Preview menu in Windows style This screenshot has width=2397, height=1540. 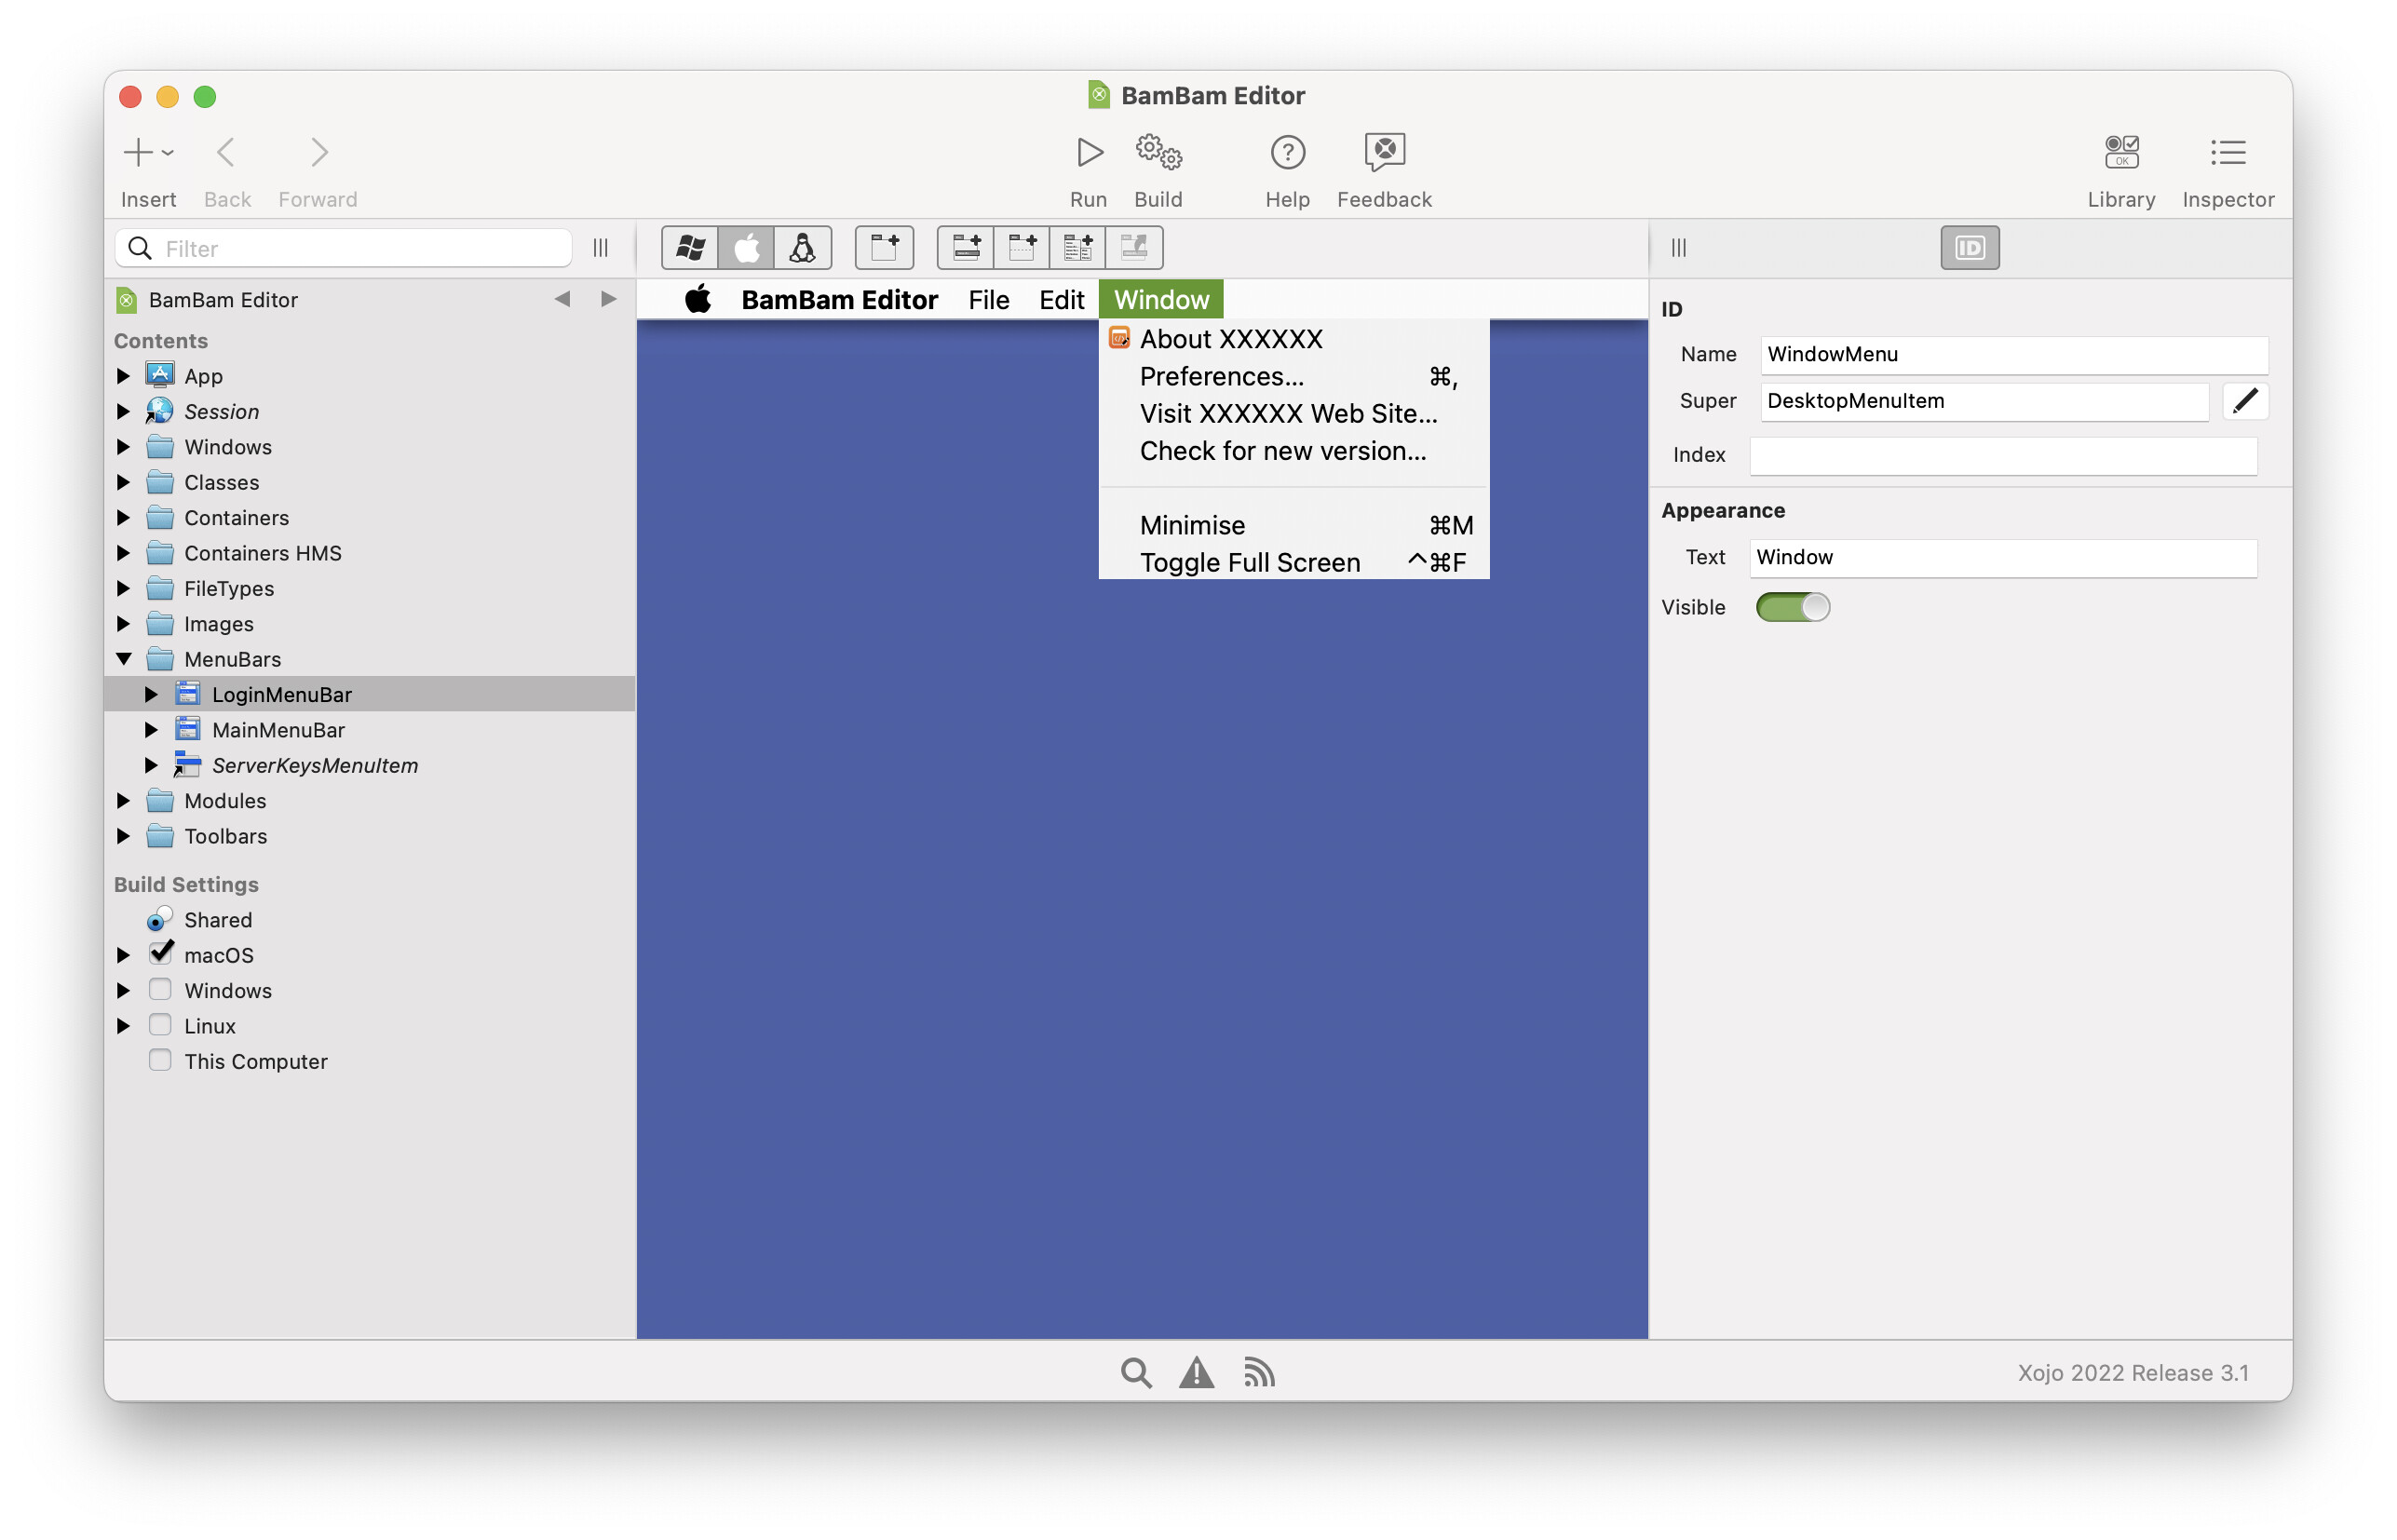(x=690, y=248)
